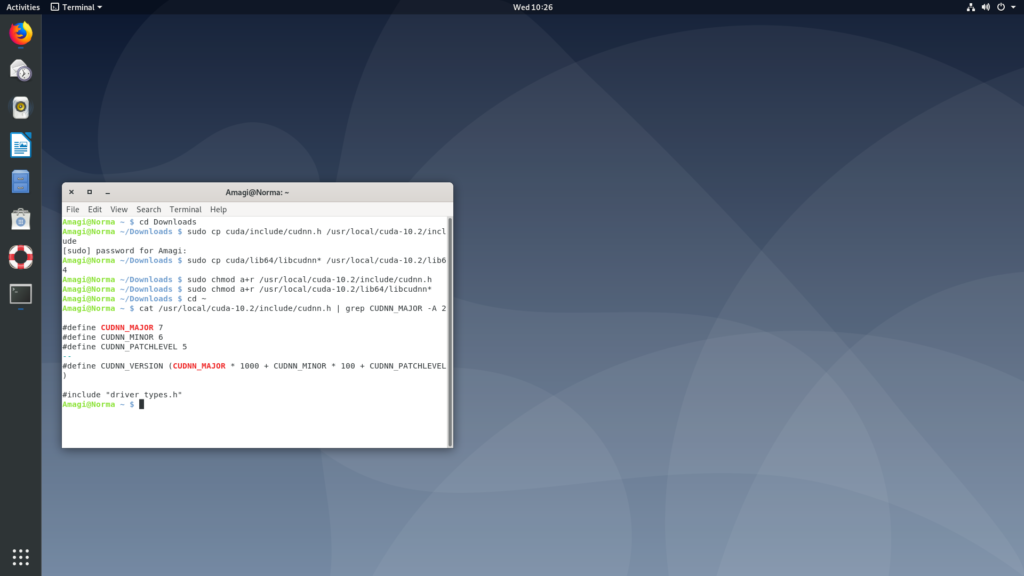Screen dimensions: 1024x576
Task: Open the Search menu in Terminal
Action: (x=148, y=210)
